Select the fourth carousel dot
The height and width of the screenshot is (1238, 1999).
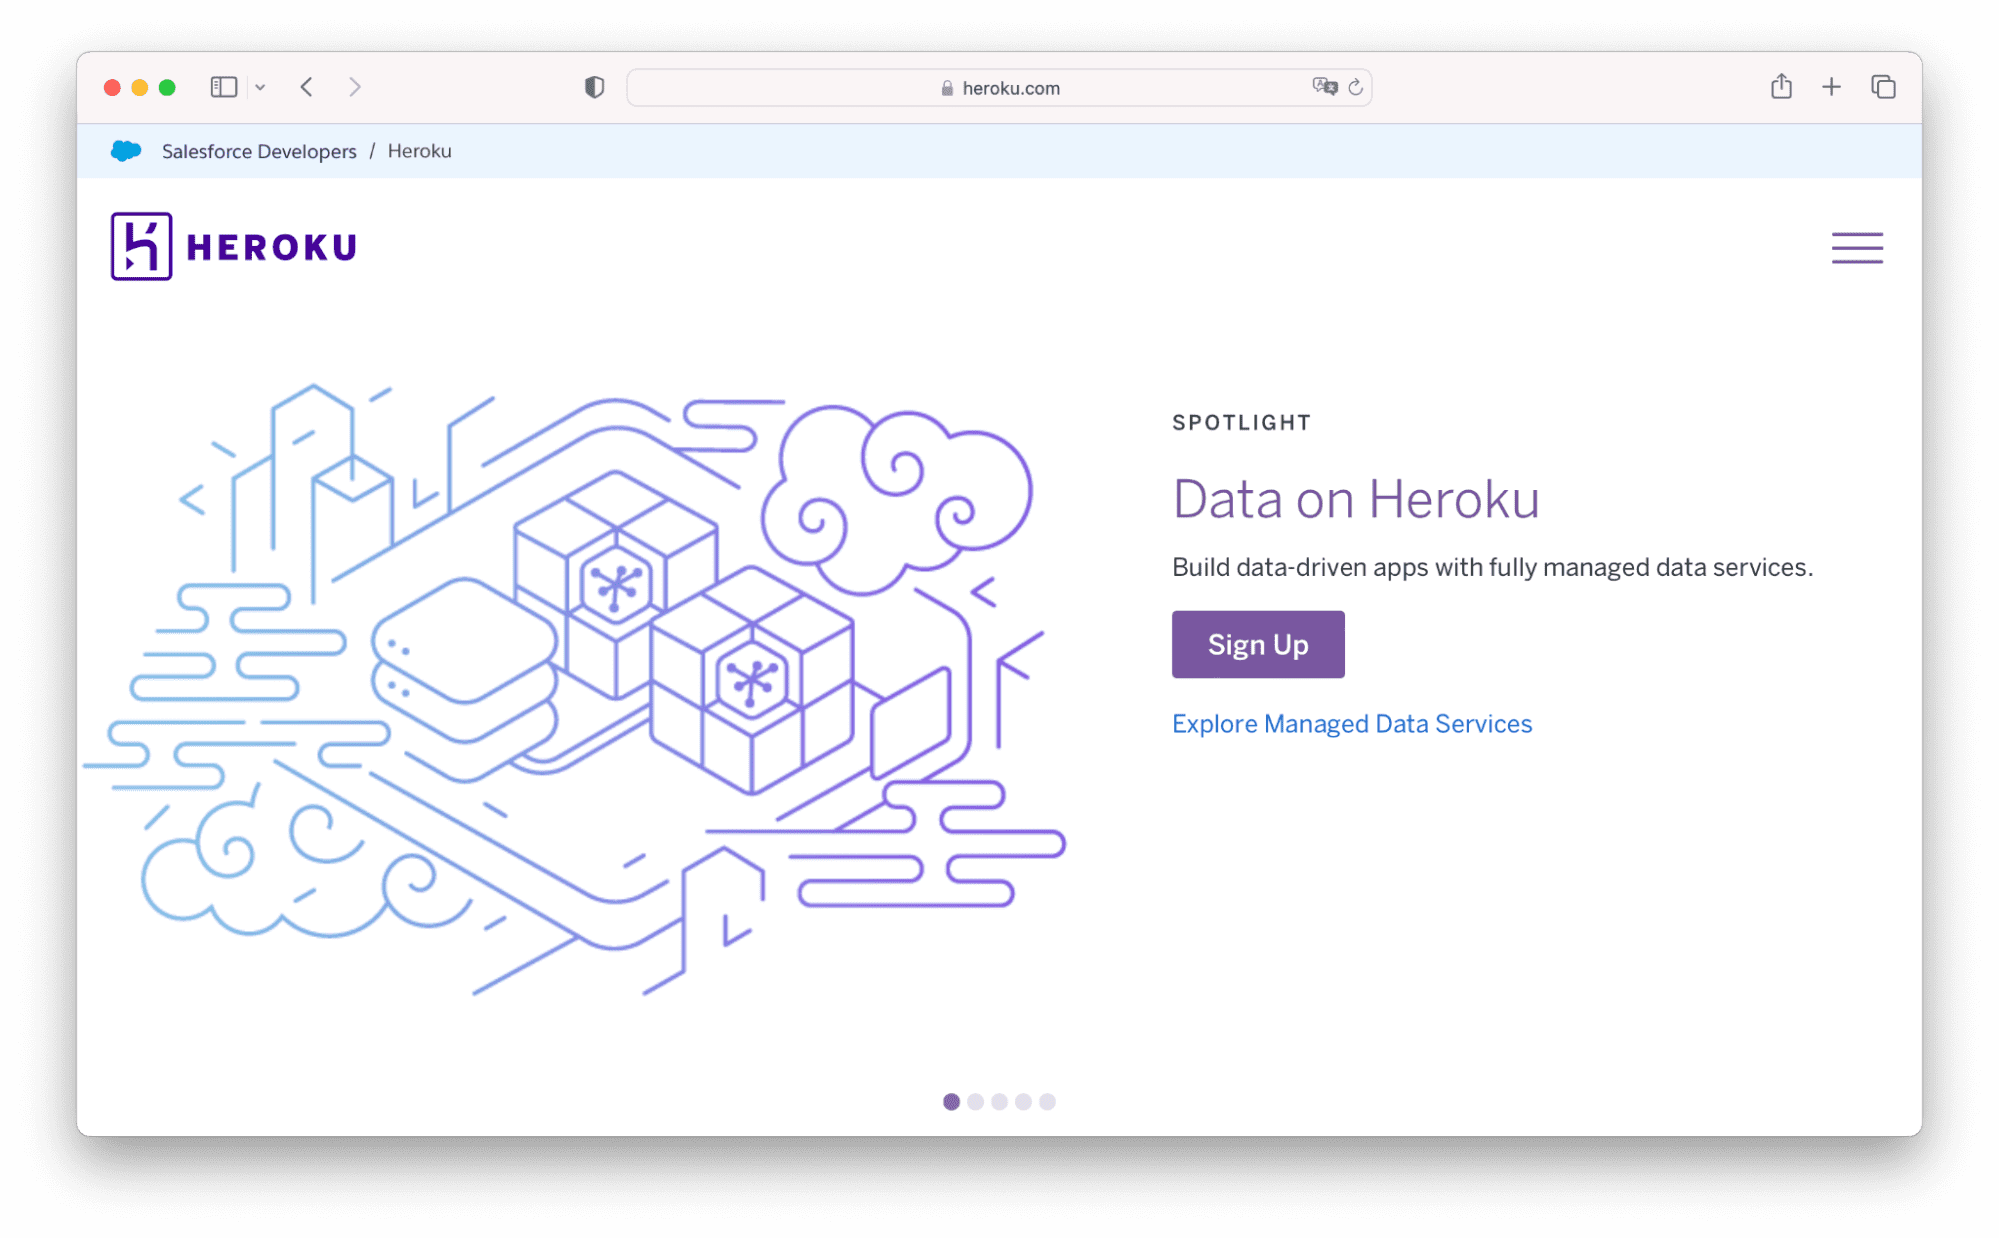pos(1023,1101)
